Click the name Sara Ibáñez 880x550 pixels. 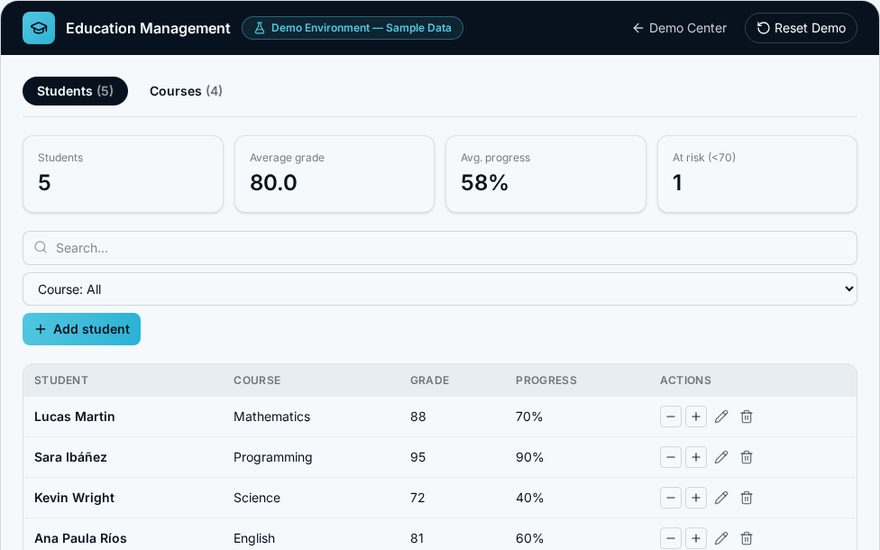pos(71,457)
